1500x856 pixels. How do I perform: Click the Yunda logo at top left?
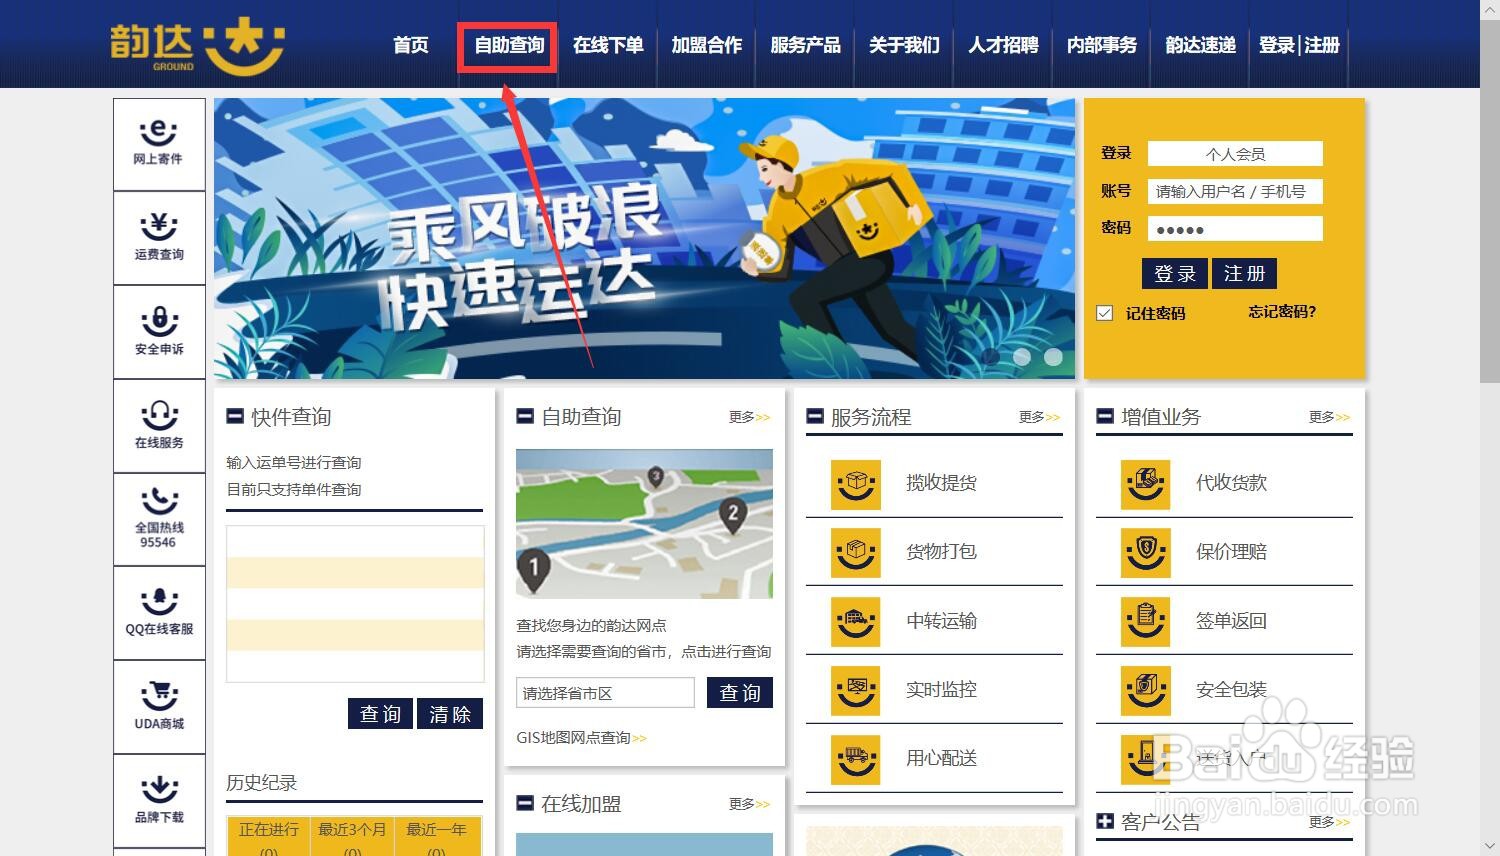pos(198,46)
